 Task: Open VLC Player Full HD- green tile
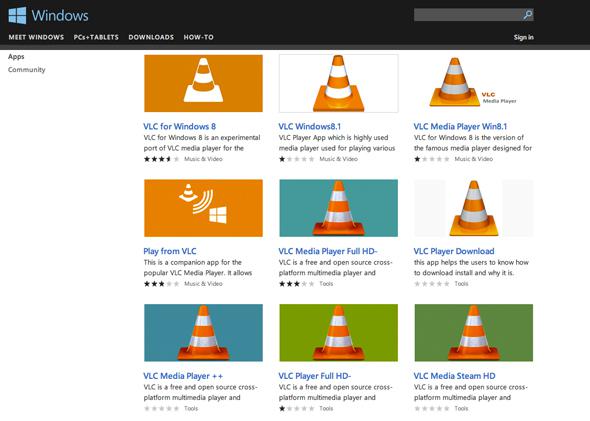point(338,333)
